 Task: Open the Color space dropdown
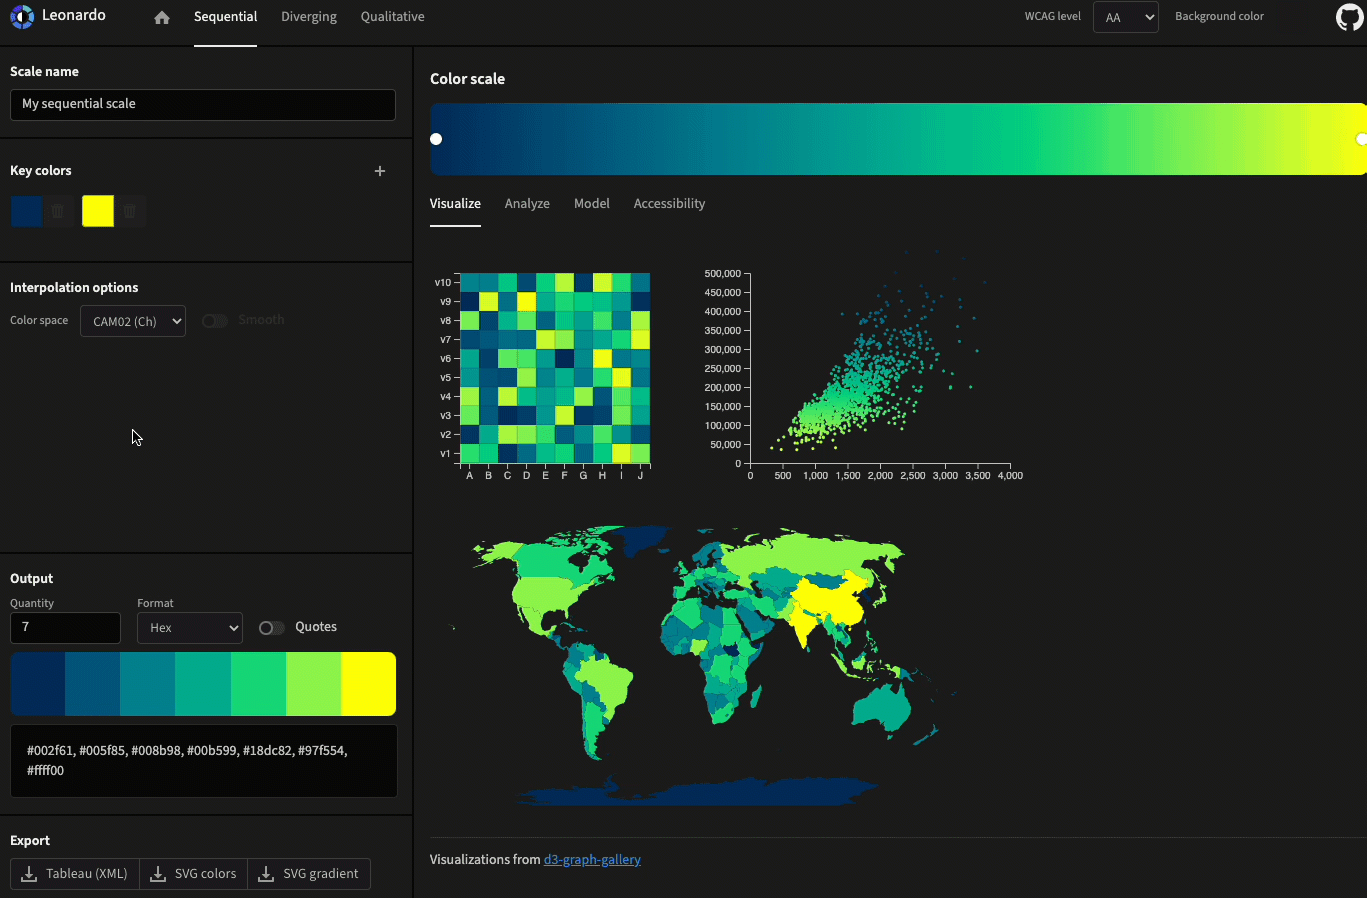coord(133,321)
